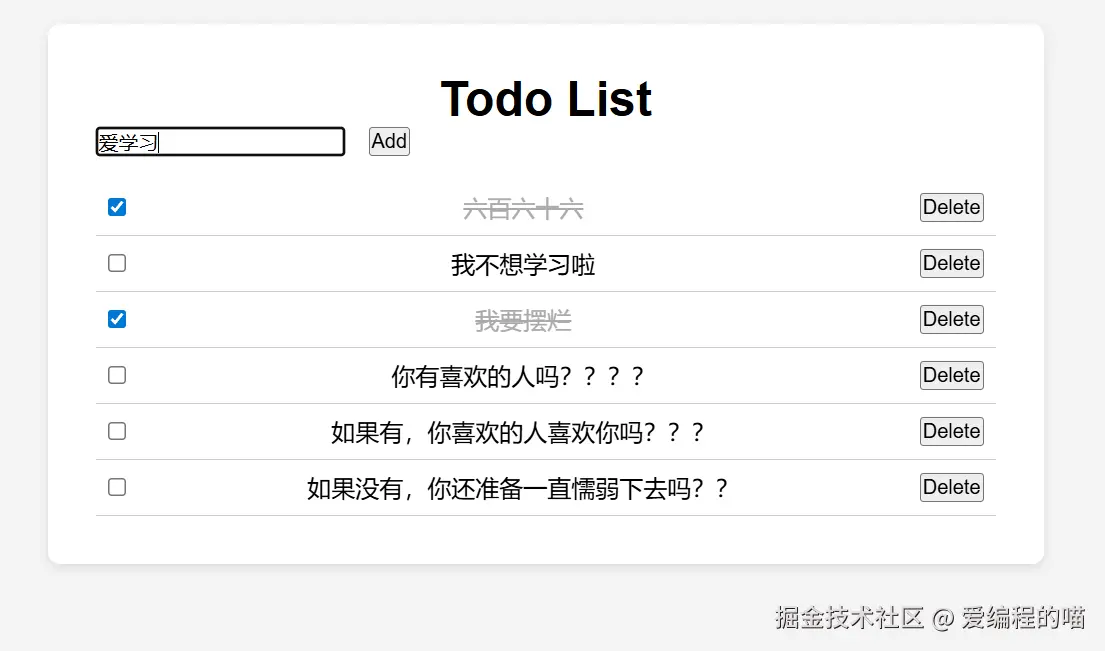The width and height of the screenshot is (1105, 651).
Task: Click the strikethrough 我要摆烂 text
Action: pyautogui.click(x=523, y=321)
